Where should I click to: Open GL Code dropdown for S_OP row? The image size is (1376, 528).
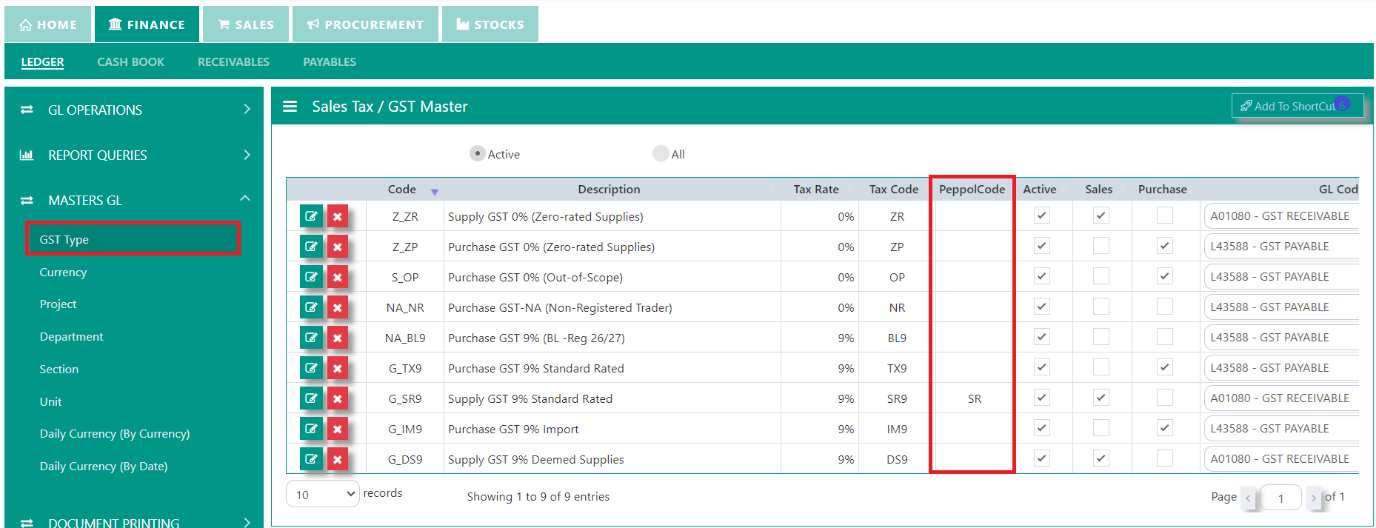[x=1281, y=277]
